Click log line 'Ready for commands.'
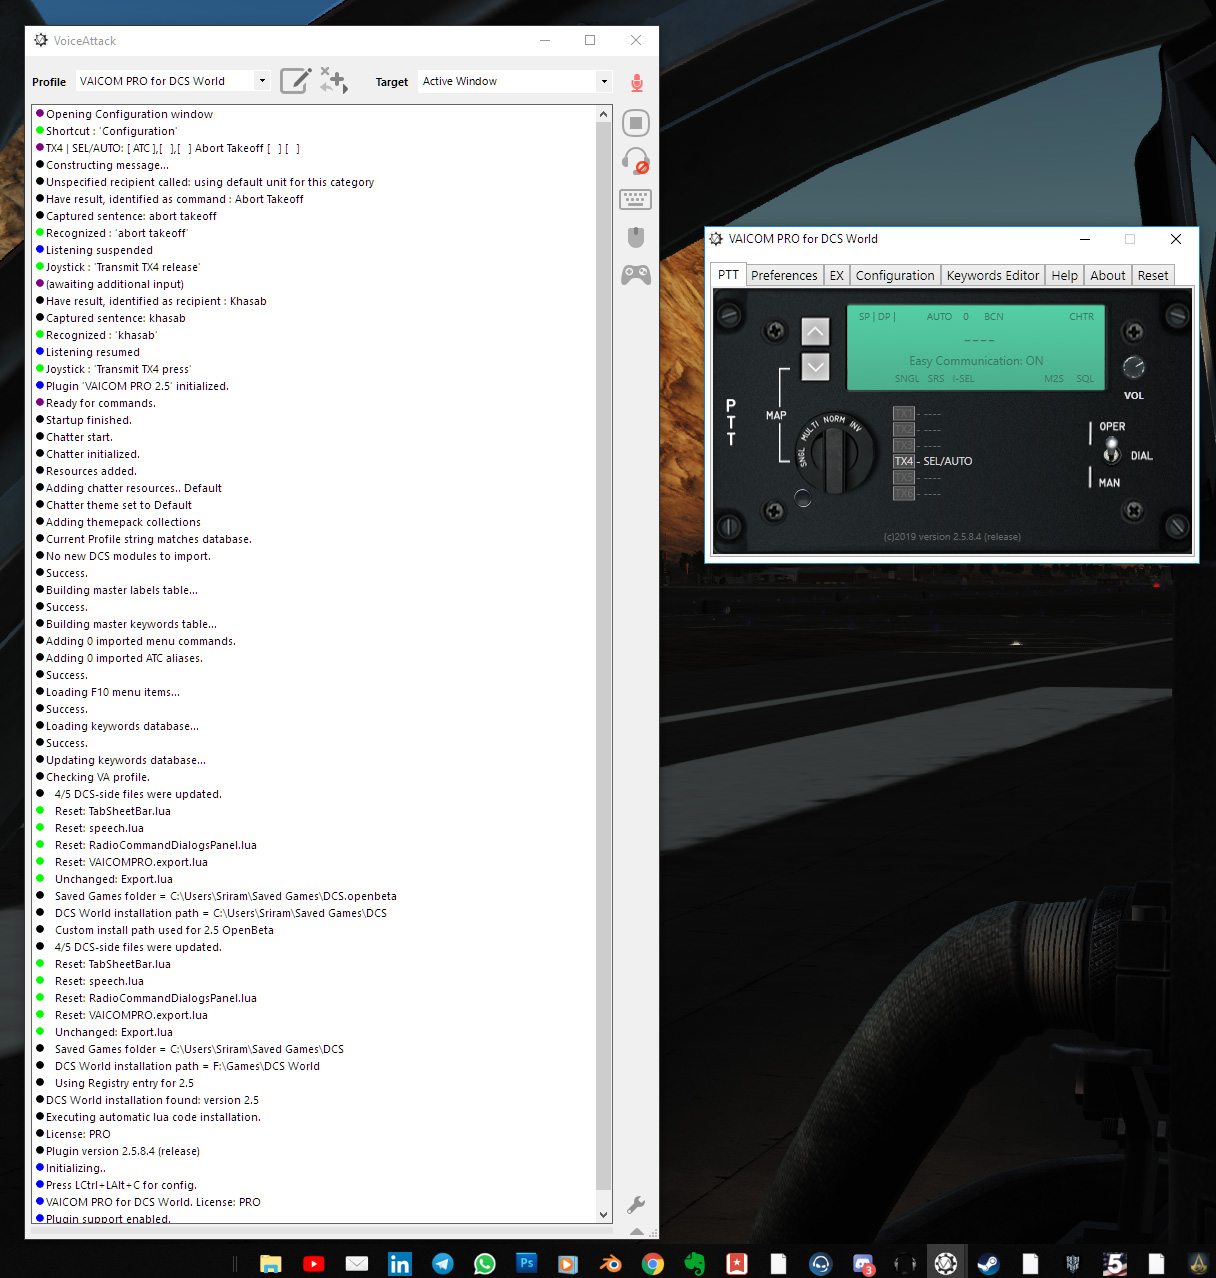 coord(101,403)
